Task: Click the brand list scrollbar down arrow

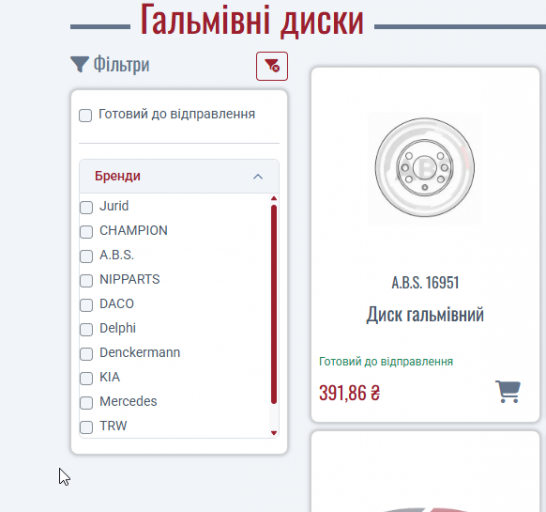Action: pyautogui.click(x=274, y=433)
